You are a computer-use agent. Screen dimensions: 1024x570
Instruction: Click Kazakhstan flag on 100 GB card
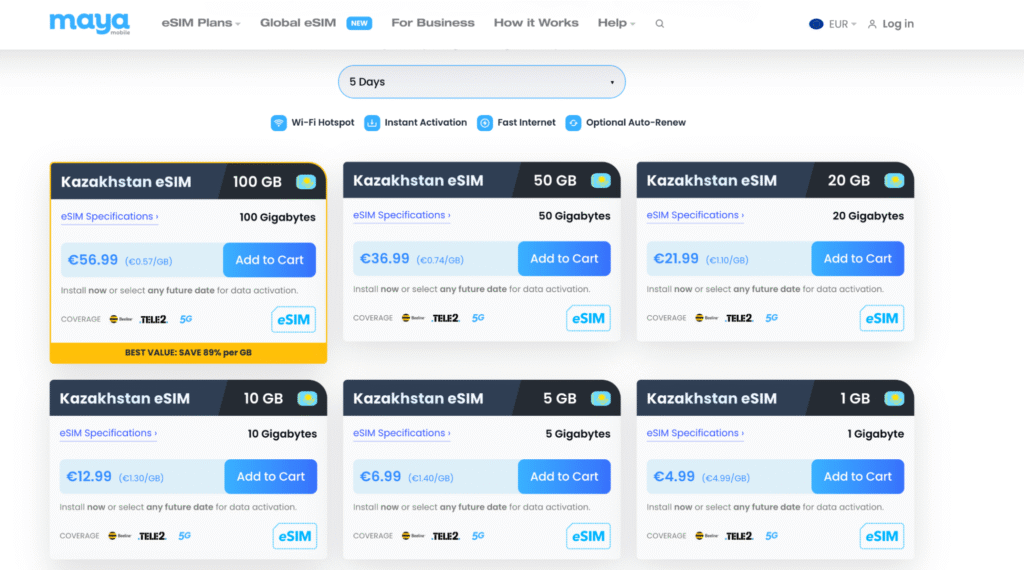306,182
